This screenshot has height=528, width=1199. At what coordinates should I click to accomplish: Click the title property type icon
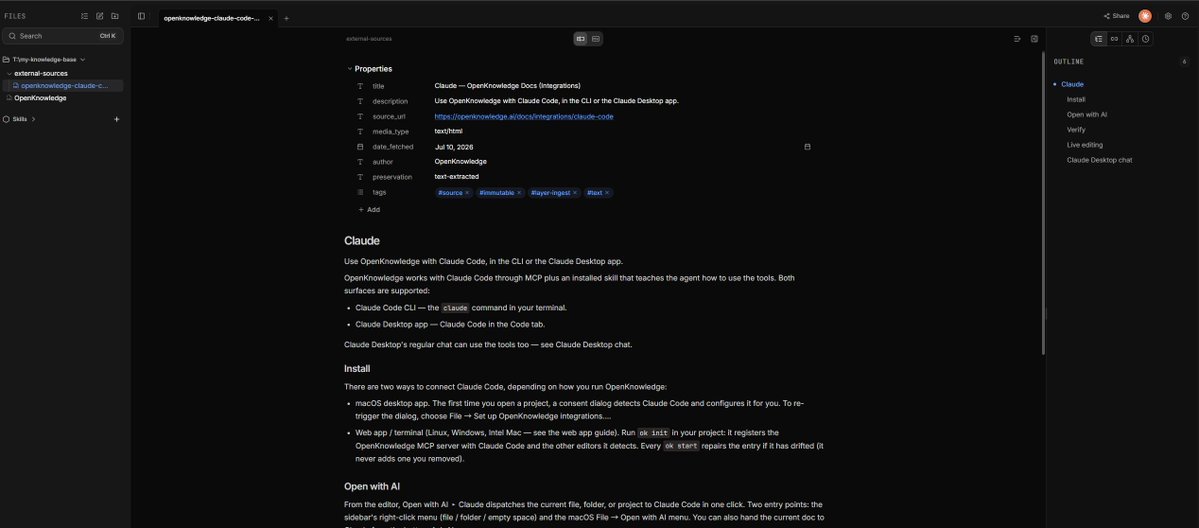(360, 86)
